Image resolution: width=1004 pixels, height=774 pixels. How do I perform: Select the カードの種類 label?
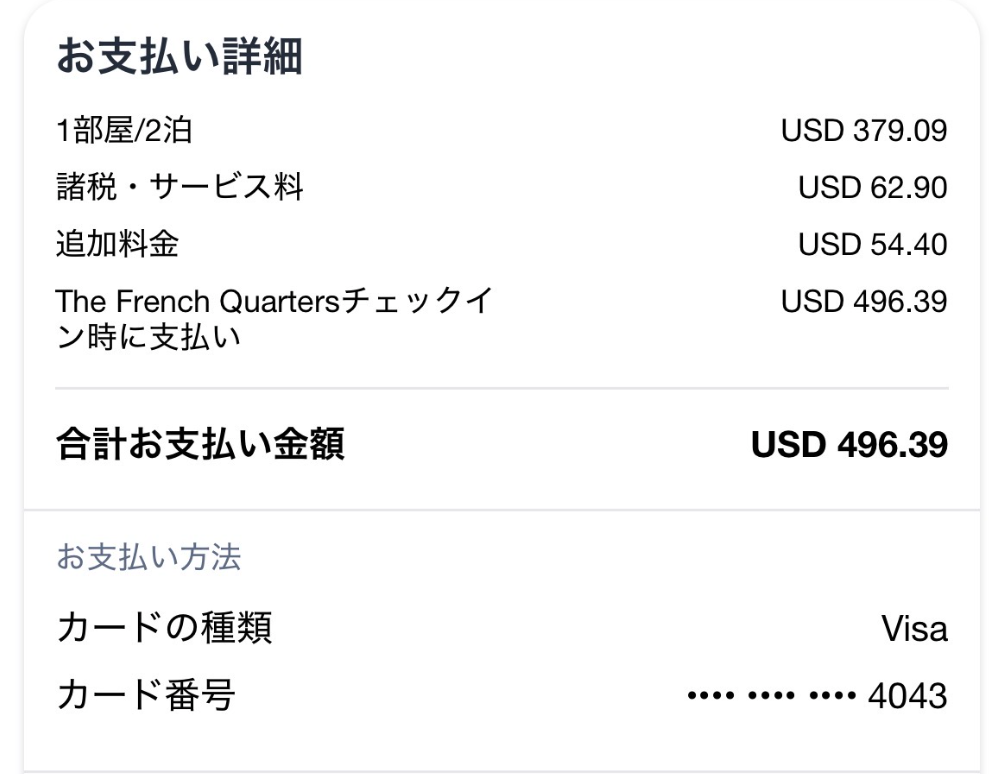162,630
